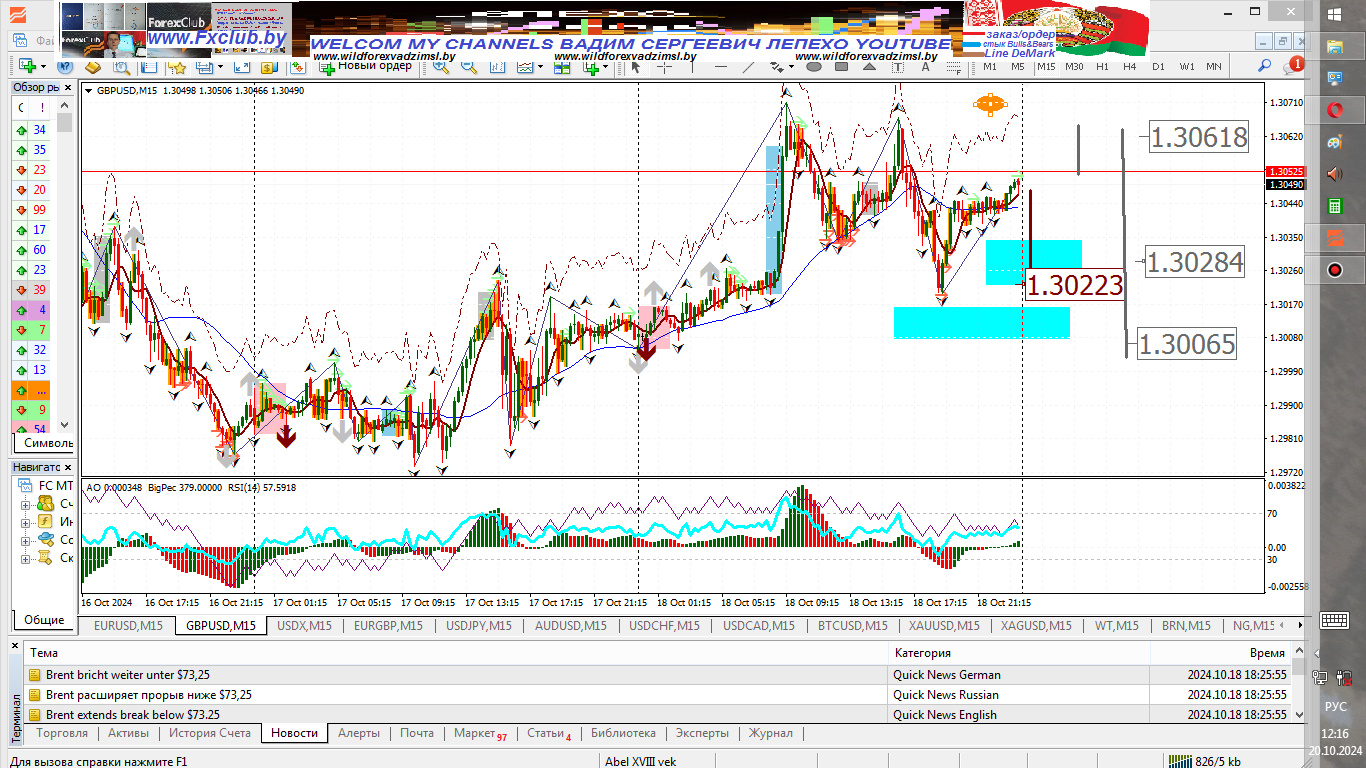Select the Rectangle drawing tool
This screenshot has width=1366, height=768.
click(x=841, y=67)
